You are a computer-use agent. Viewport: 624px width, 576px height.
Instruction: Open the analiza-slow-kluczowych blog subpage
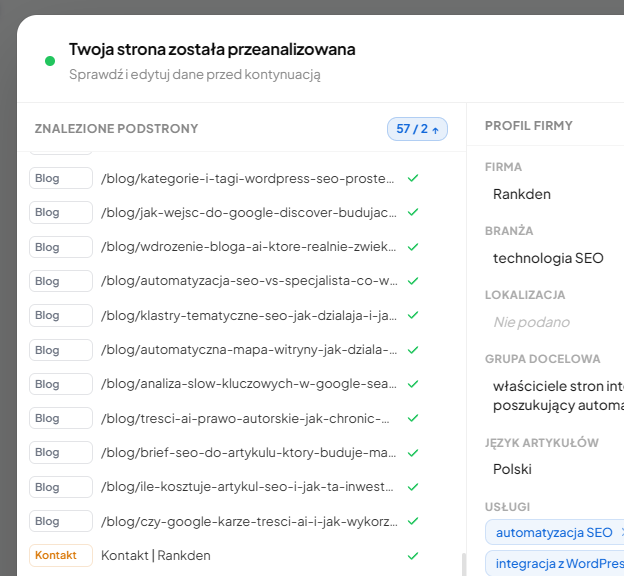point(249,384)
